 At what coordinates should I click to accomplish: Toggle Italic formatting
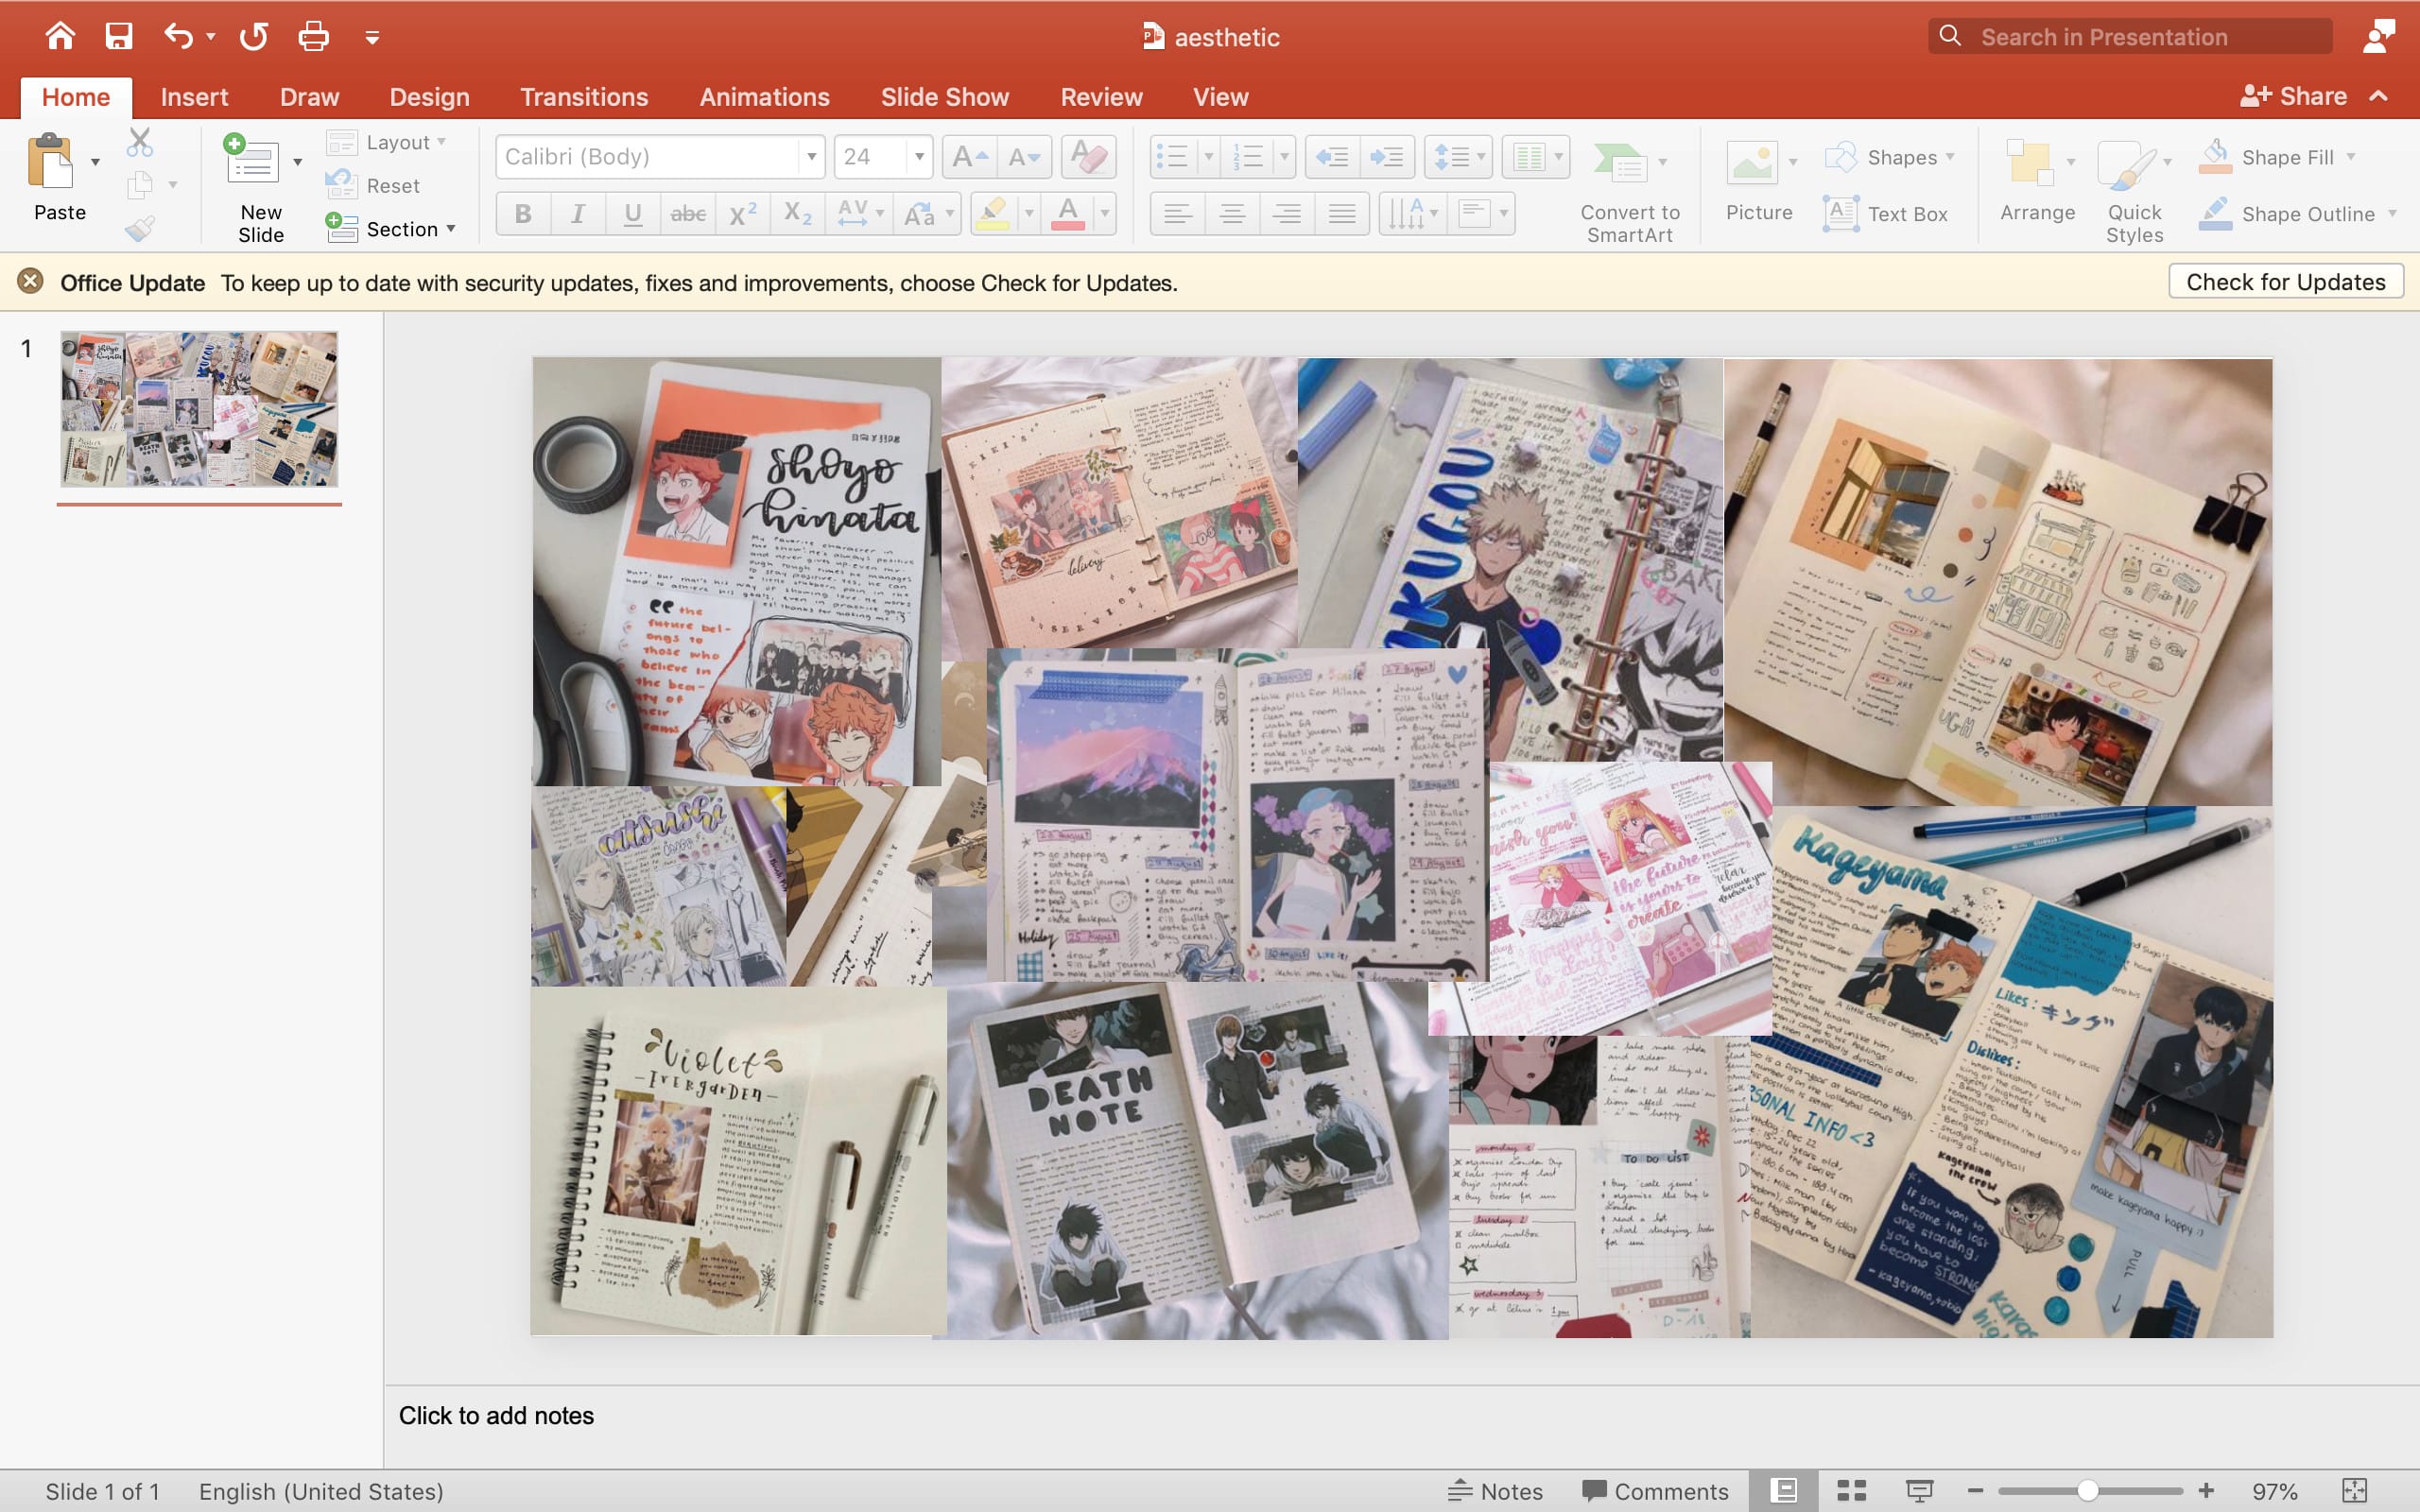tap(578, 214)
